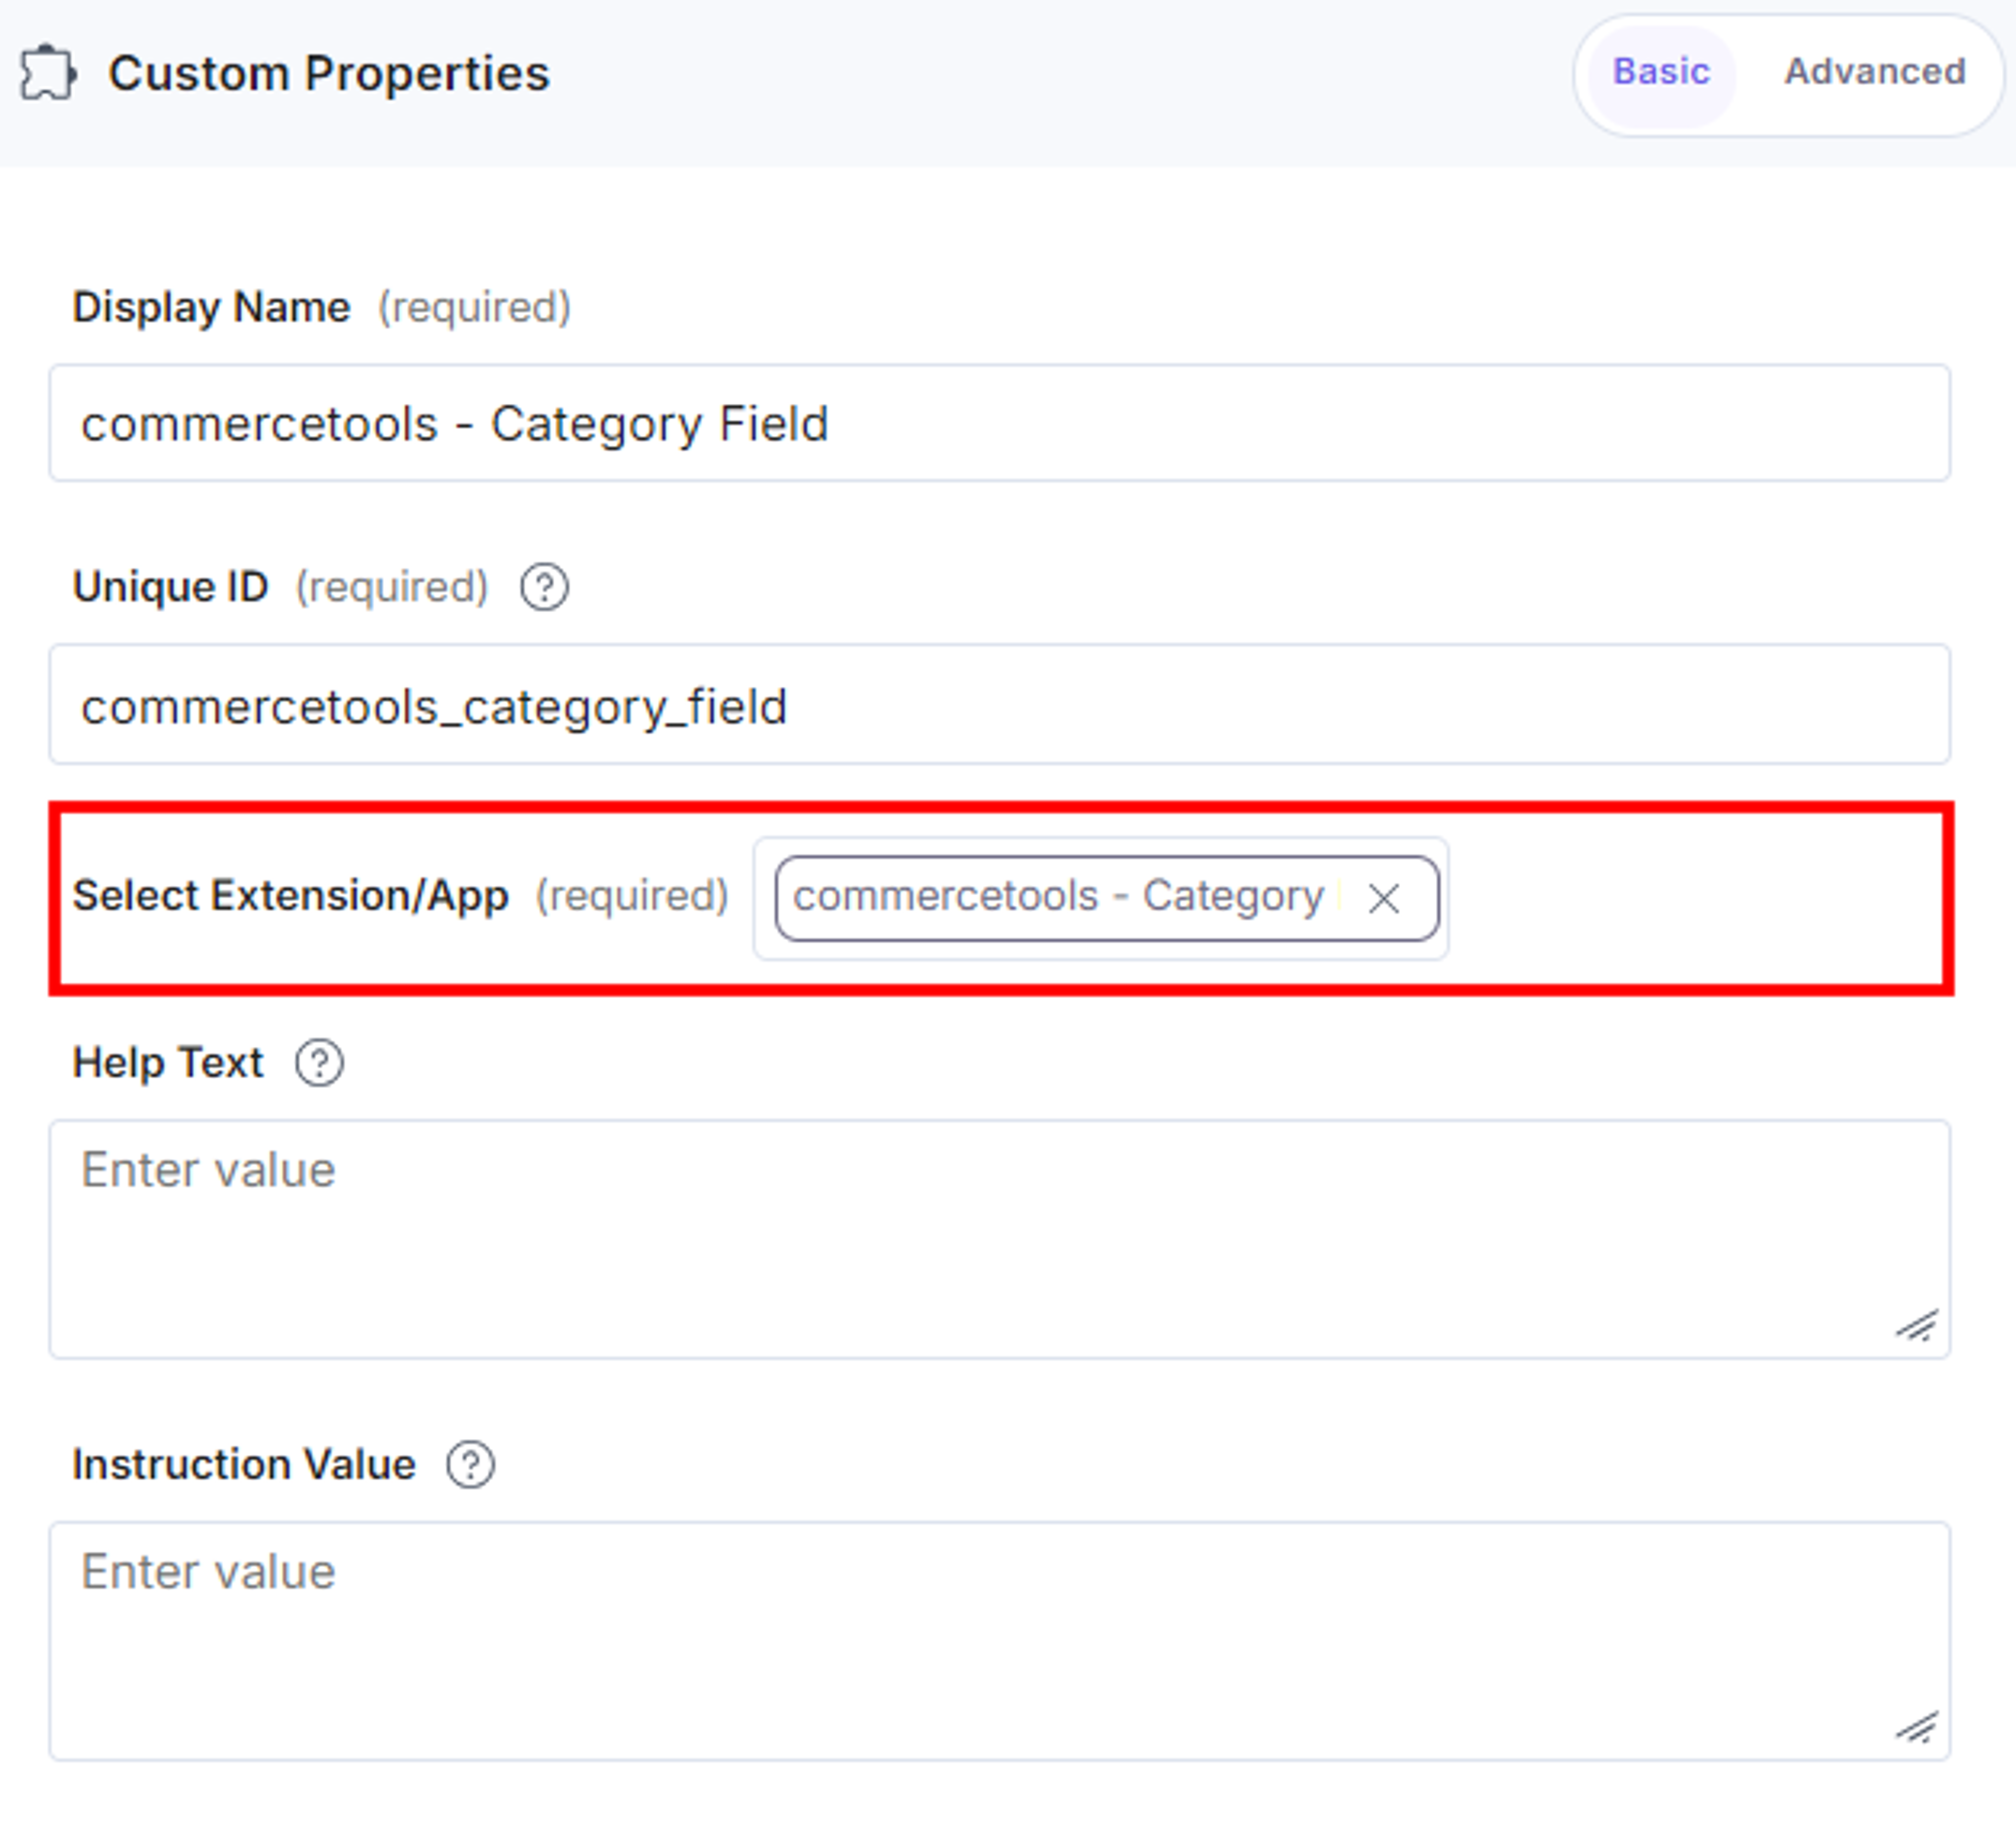The height and width of the screenshot is (1839, 2016).
Task: Open the Instruction Value help icon
Action: coord(470,1465)
